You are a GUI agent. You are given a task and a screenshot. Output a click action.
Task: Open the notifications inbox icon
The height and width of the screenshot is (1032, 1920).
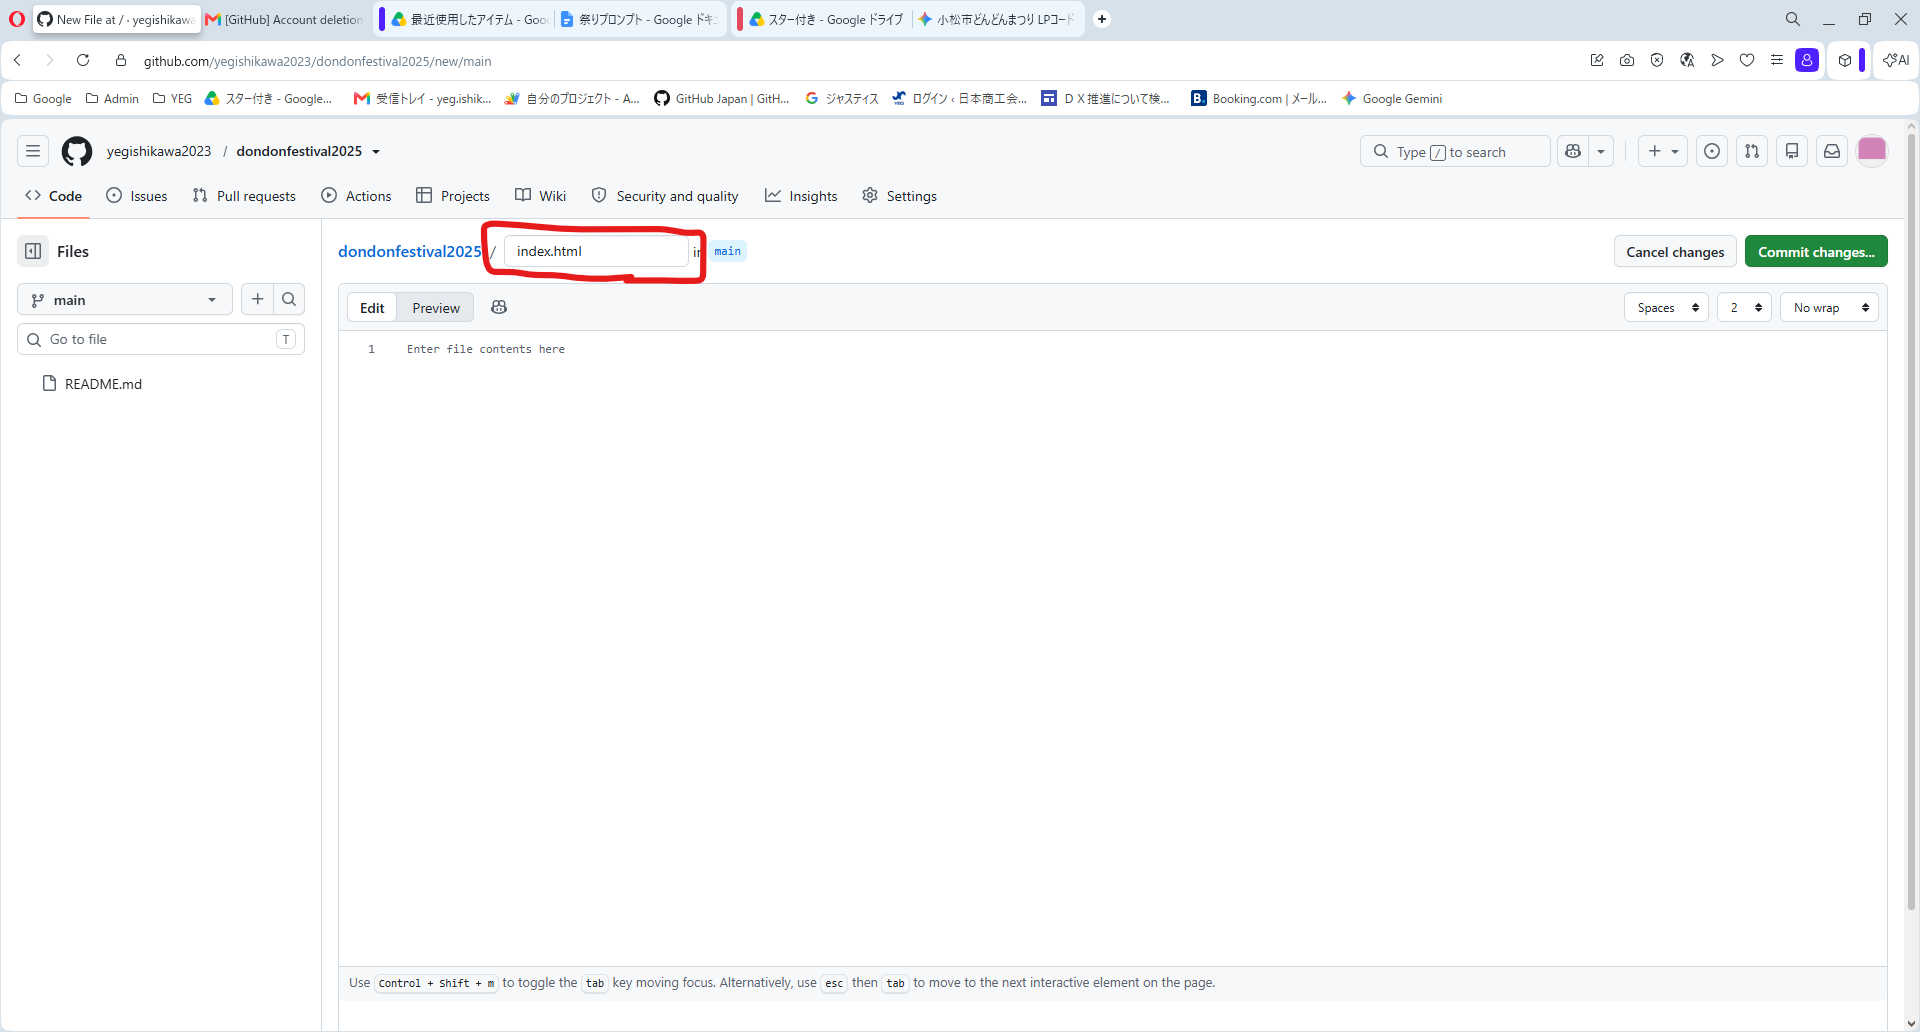1832,151
